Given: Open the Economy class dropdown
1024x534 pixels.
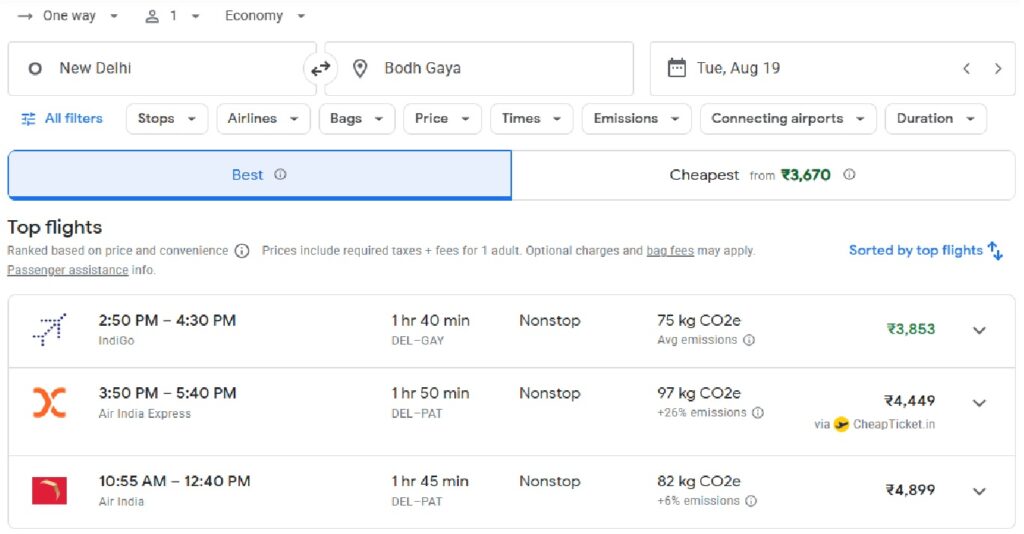Looking at the screenshot, I should tap(264, 16).
